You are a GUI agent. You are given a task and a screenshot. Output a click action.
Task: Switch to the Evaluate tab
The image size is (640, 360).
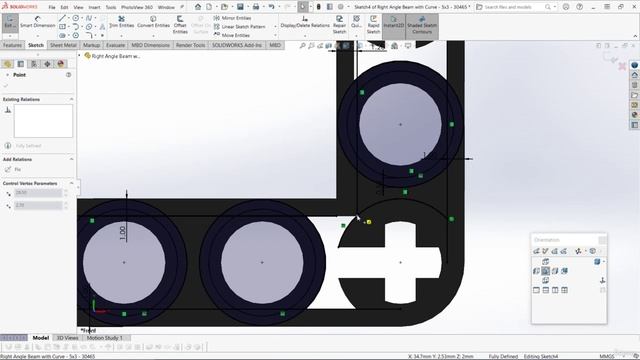116,45
